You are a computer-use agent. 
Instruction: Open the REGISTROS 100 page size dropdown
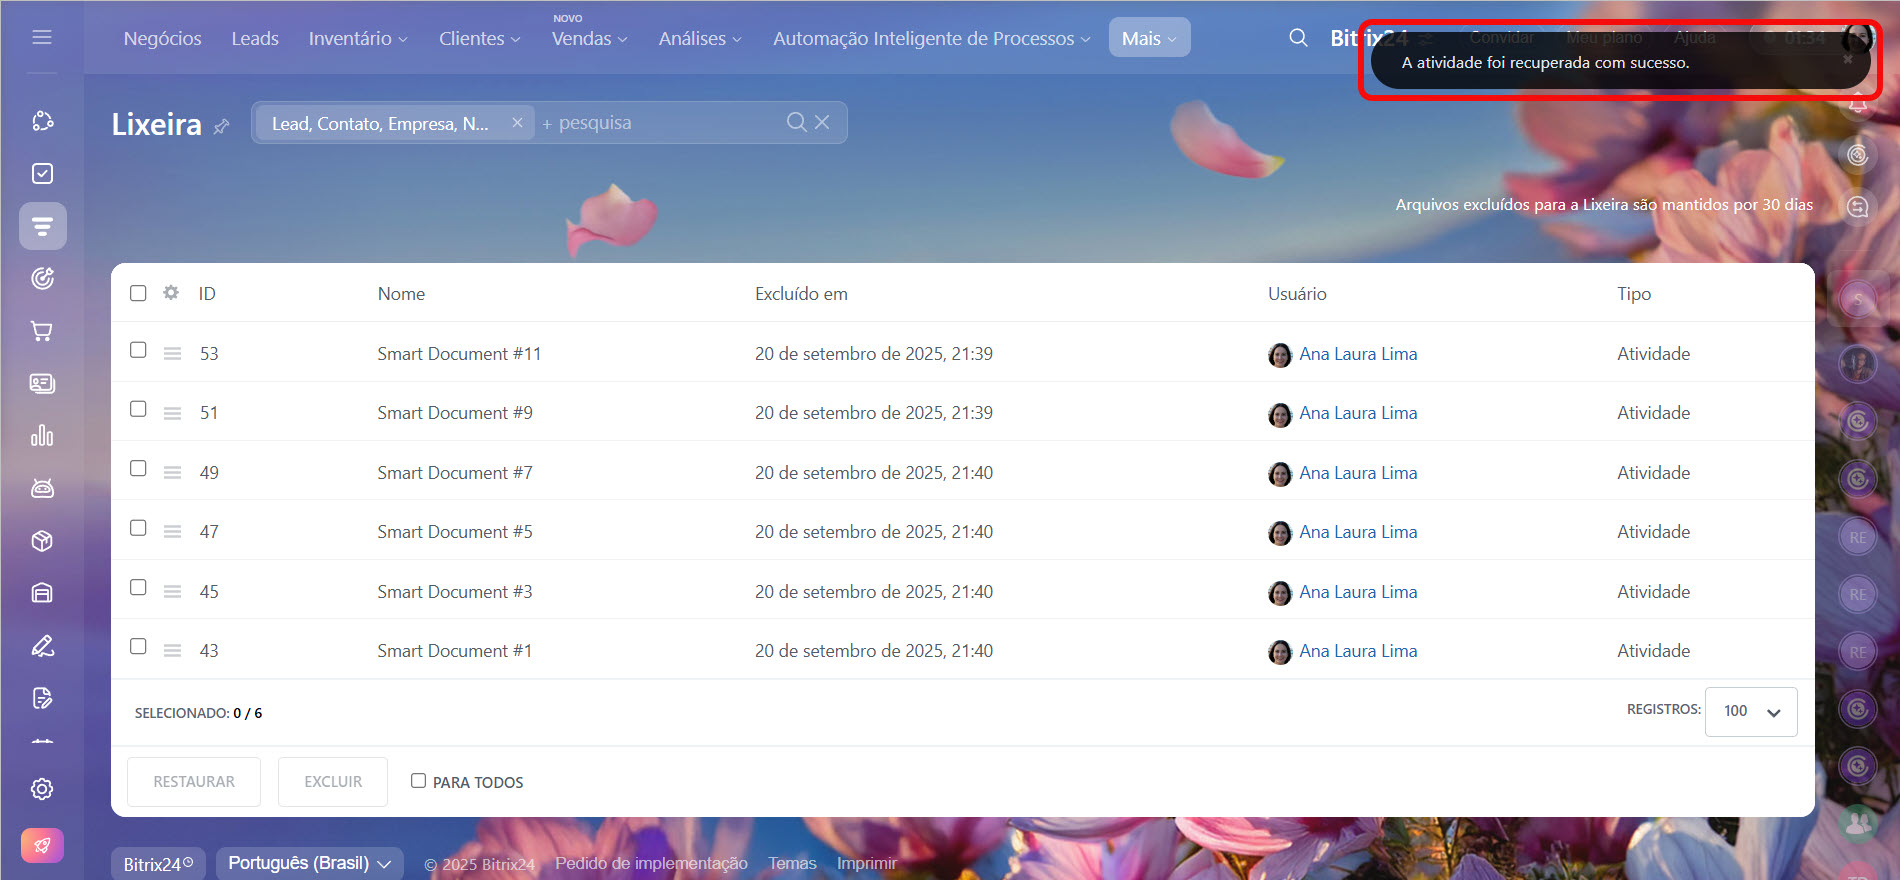click(x=1750, y=711)
